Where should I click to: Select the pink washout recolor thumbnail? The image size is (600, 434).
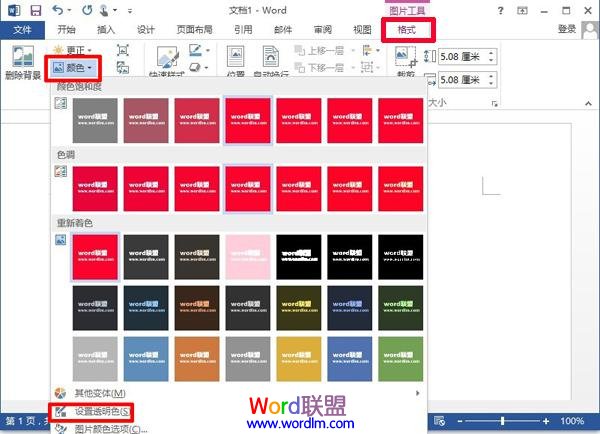[x=248, y=257]
